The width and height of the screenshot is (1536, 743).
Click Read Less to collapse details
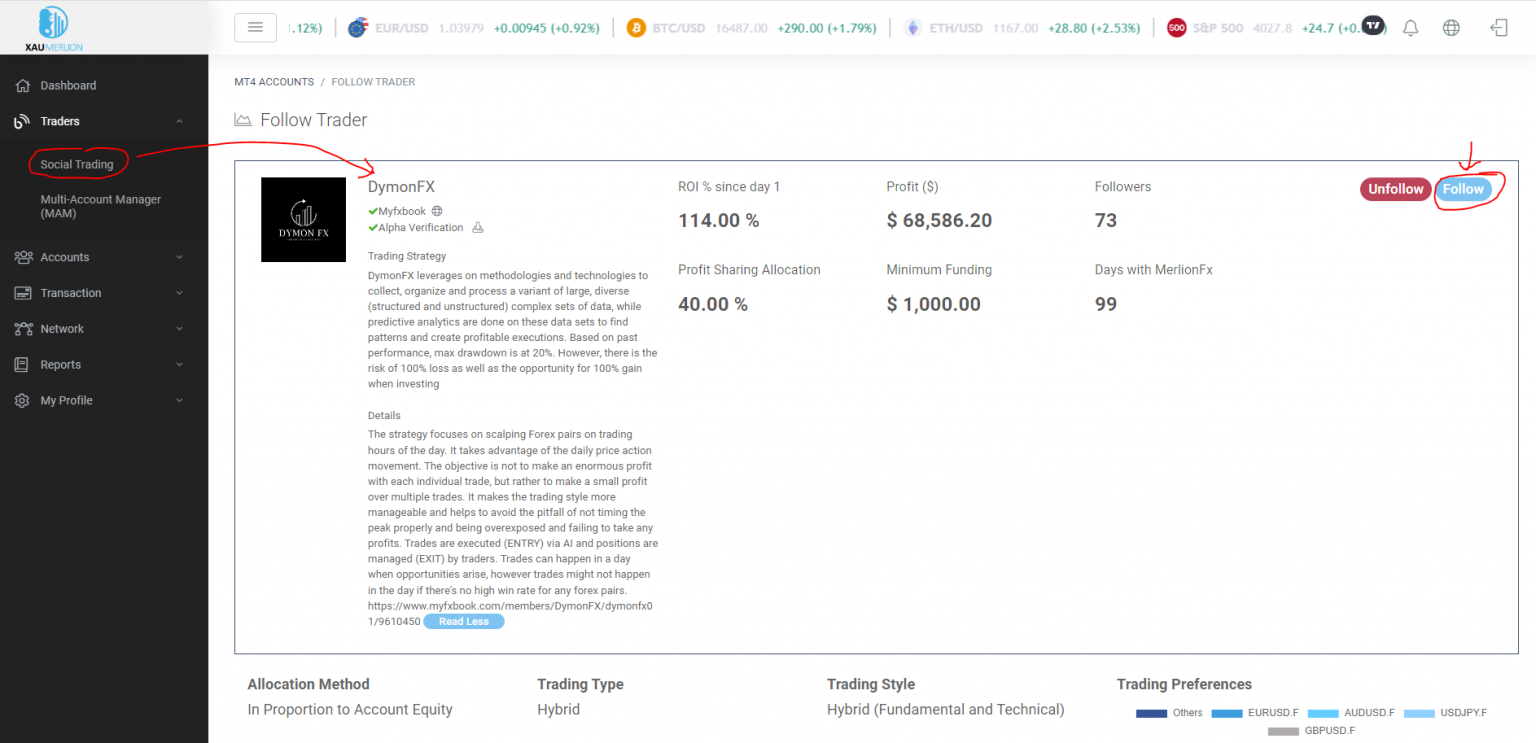tap(464, 621)
